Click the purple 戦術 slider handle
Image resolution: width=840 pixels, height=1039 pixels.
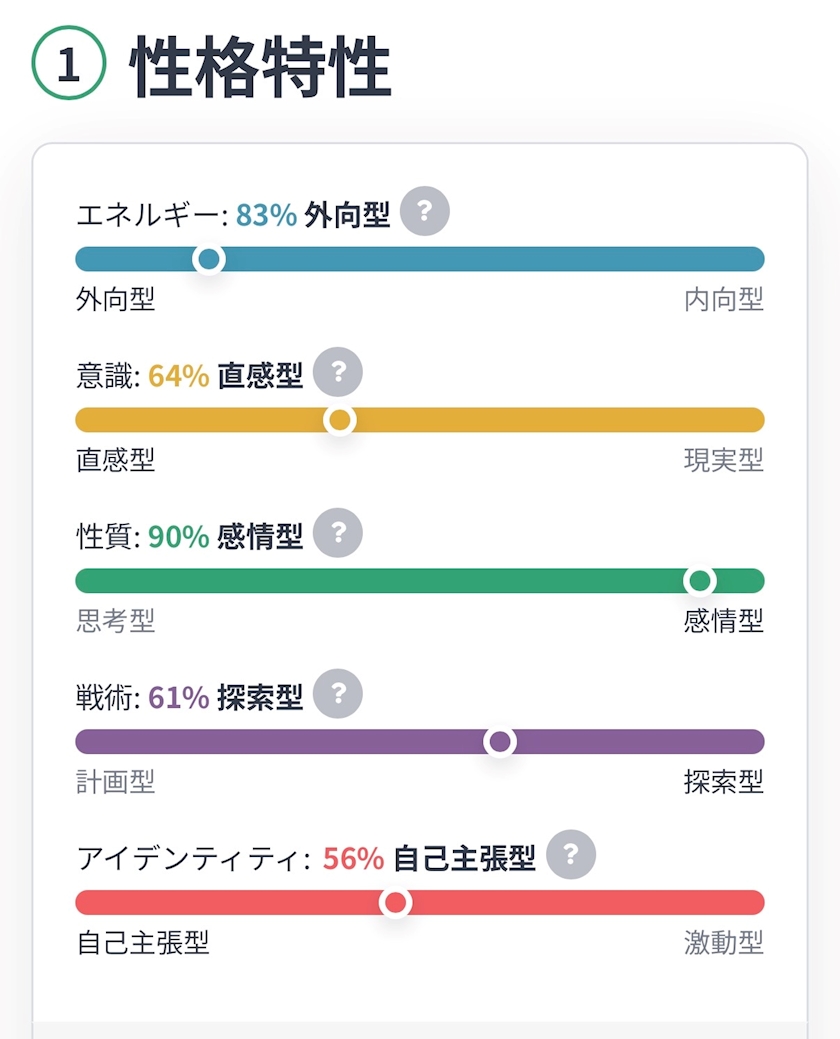point(500,741)
